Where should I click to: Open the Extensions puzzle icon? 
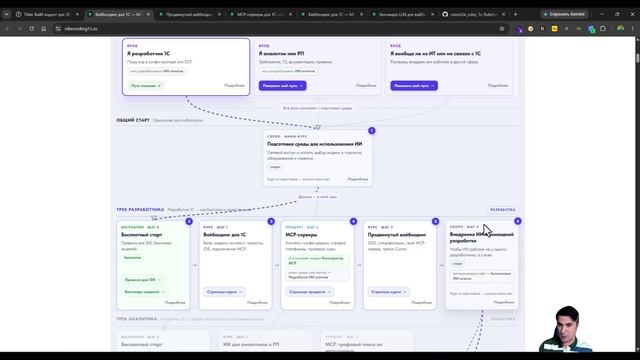click(x=603, y=29)
